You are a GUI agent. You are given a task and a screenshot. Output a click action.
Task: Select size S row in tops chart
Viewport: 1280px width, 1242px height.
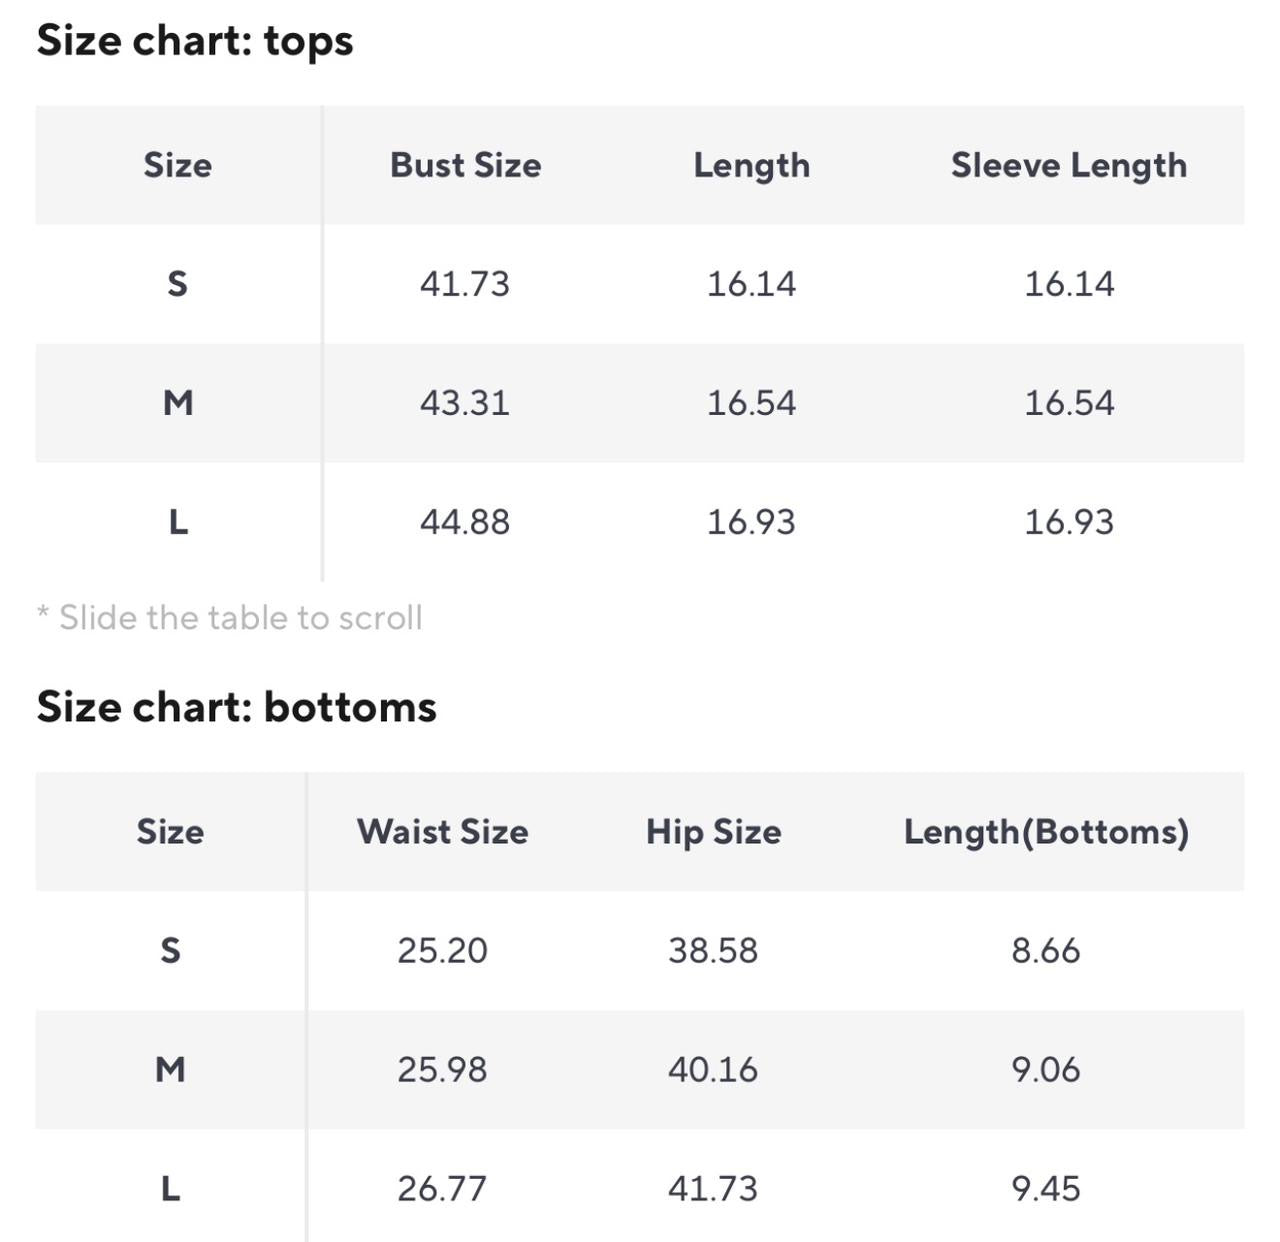[x=177, y=284]
